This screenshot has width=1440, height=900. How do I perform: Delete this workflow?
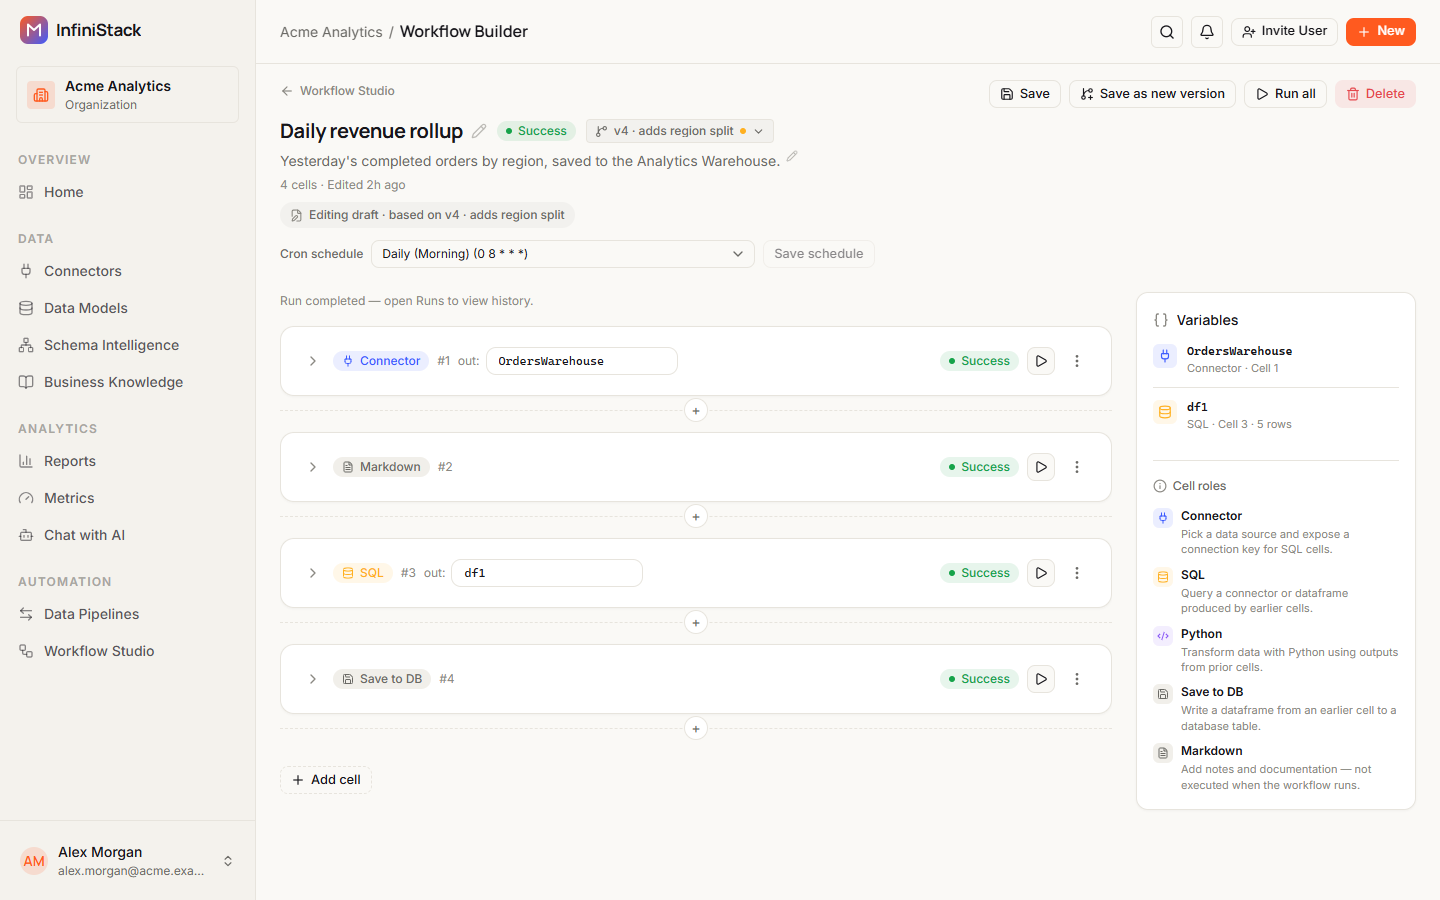[1375, 94]
